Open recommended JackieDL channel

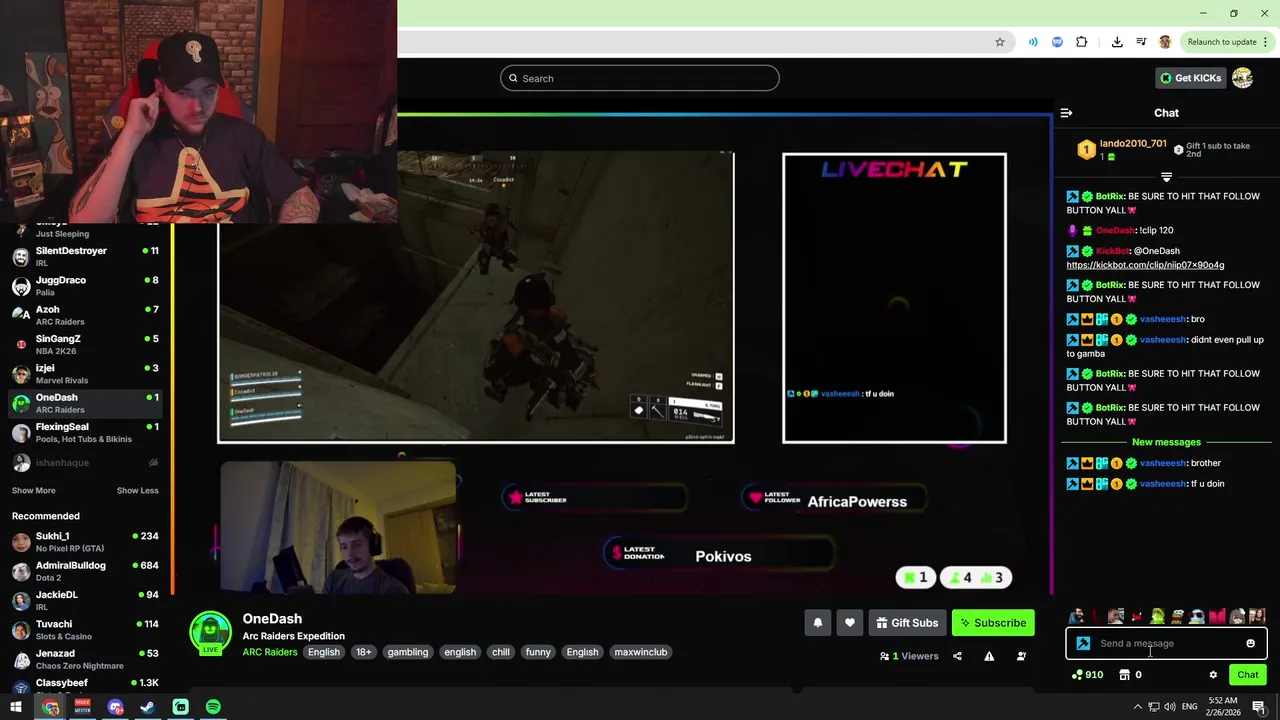coord(86,600)
